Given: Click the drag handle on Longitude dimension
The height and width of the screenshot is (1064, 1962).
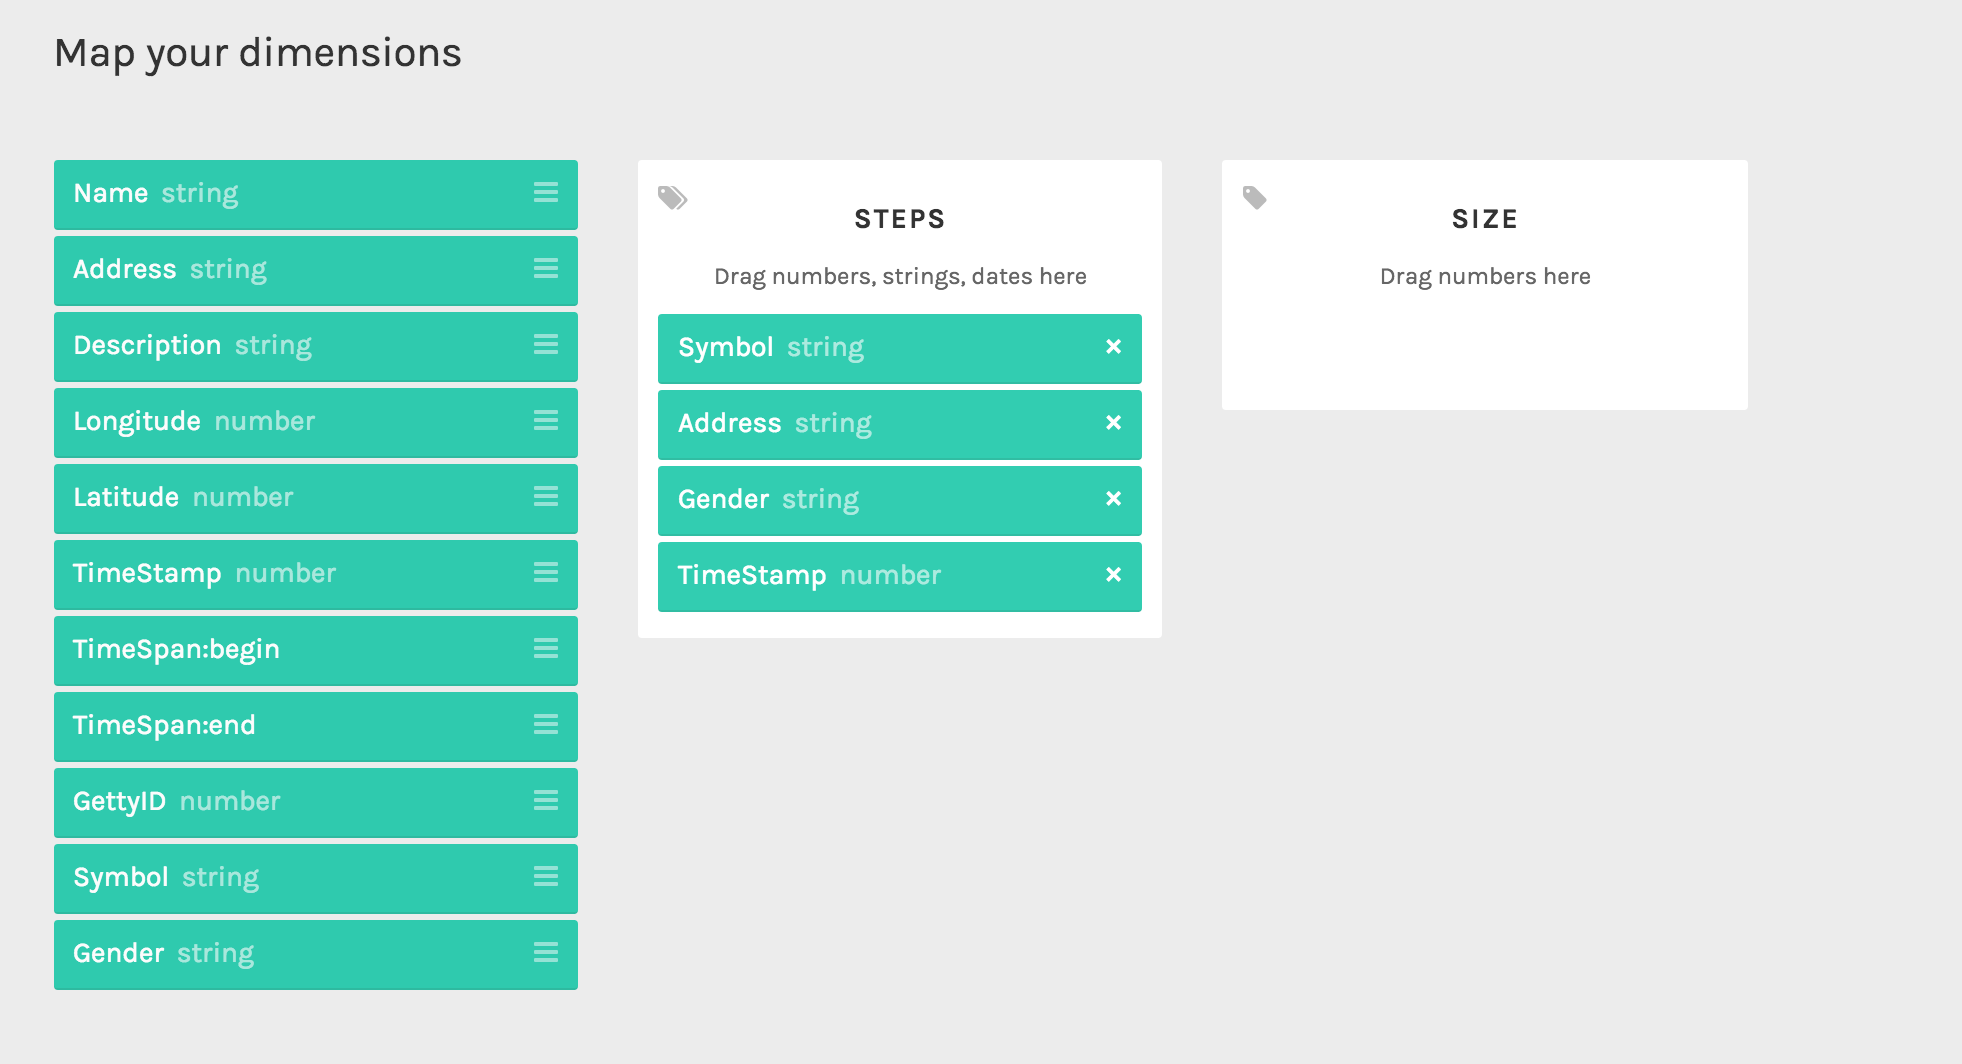Looking at the screenshot, I should click(x=546, y=420).
